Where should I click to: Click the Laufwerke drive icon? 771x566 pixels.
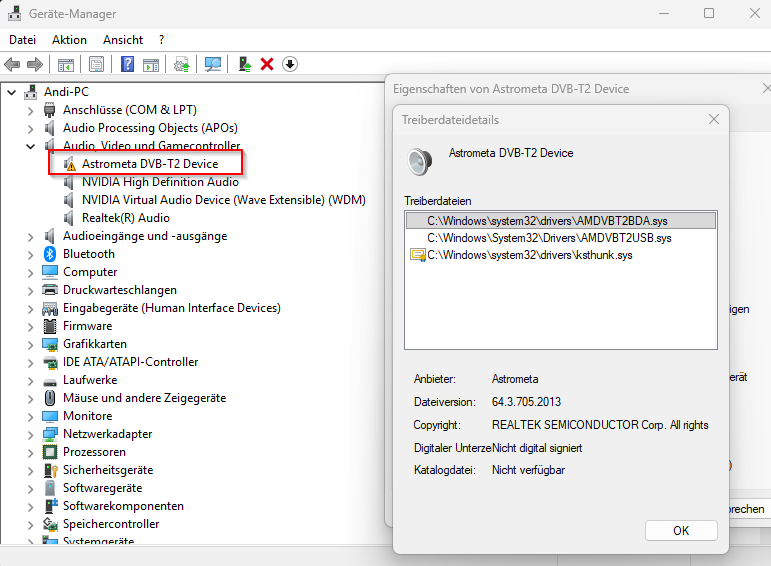(50, 381)
